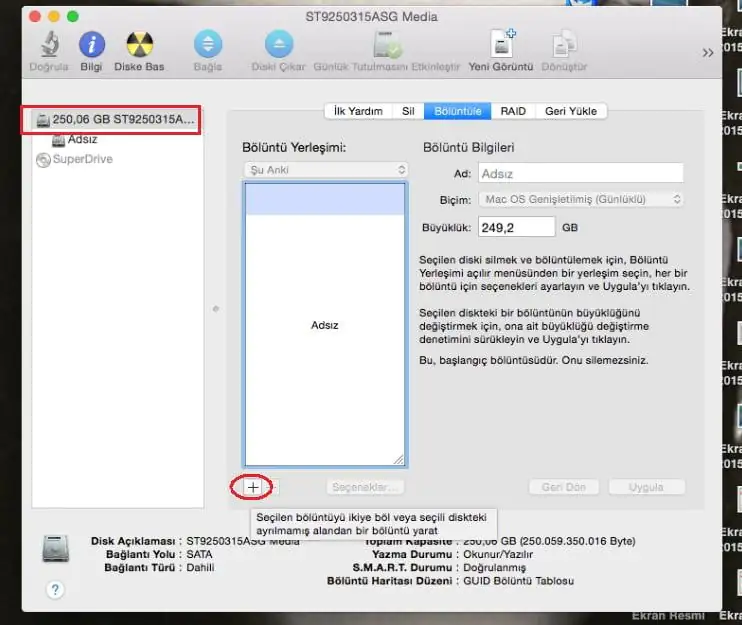Click the partition resize handle in layout
This screenshot has width=742, height=625.
tap(398, 459)
